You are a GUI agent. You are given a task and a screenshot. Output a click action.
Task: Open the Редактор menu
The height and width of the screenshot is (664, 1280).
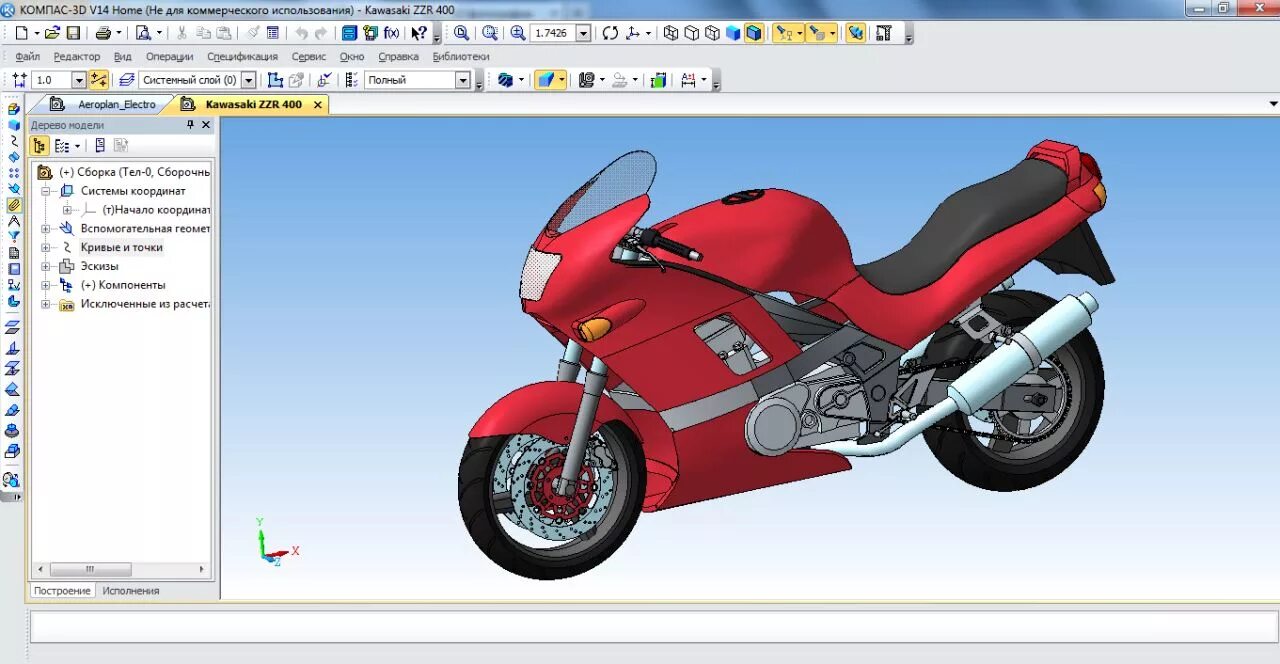point(77,57)
